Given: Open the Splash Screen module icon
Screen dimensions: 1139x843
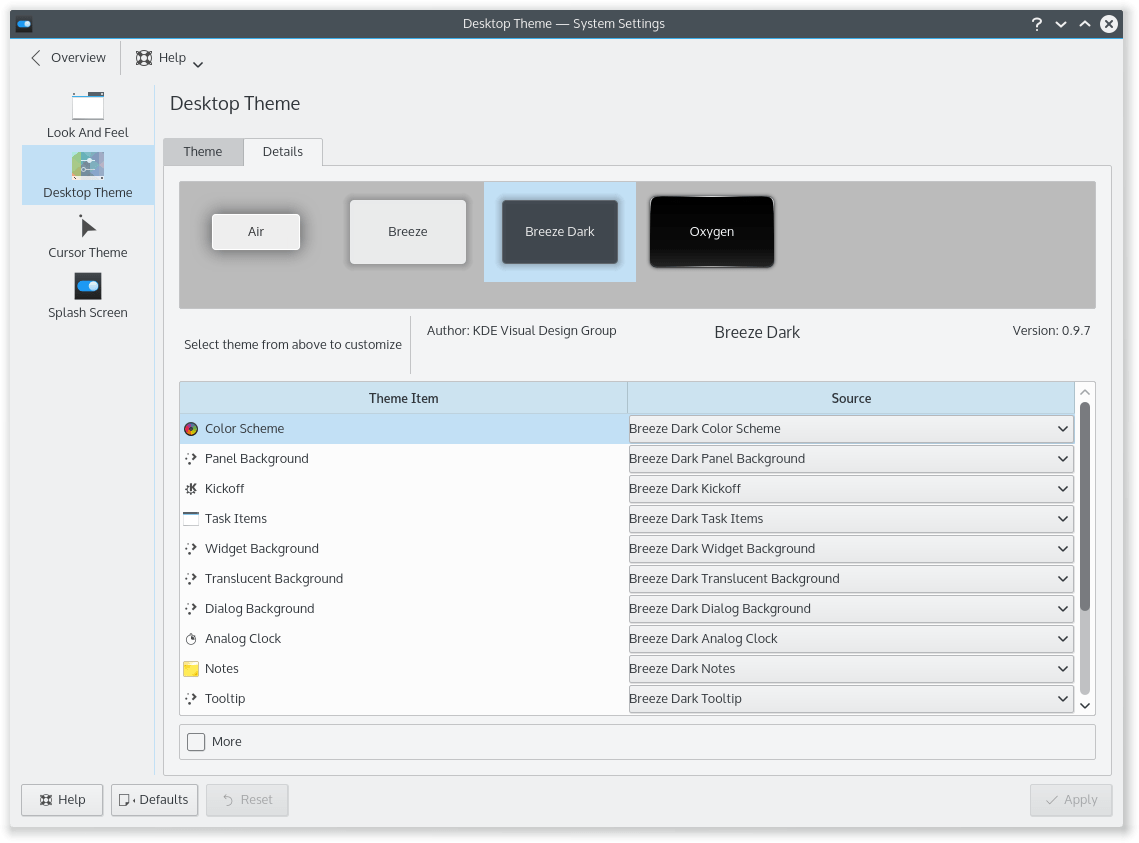Looking at the screenshot, I should (x=88, y=286).
